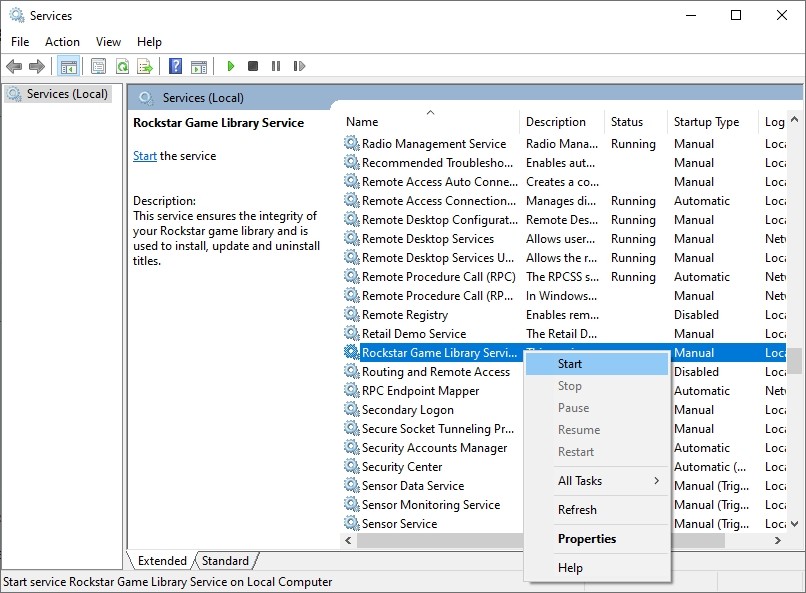Click gear icon beside Sensor Service
The image size is (806, 593).
pyautogui.click(x=352, y=524)
